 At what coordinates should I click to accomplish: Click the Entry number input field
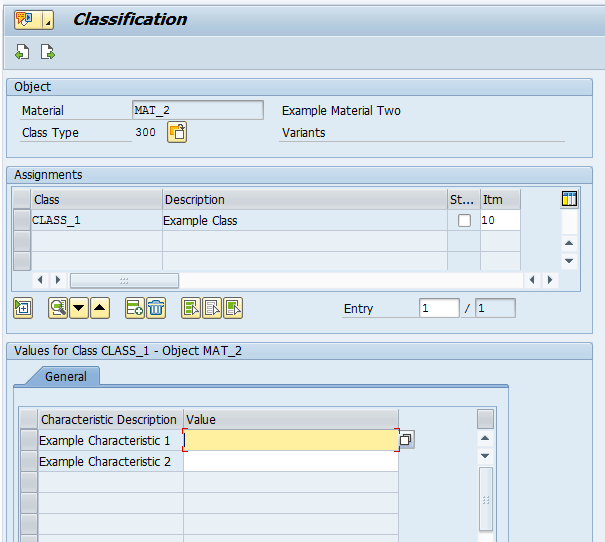click(x=439, y=308)
